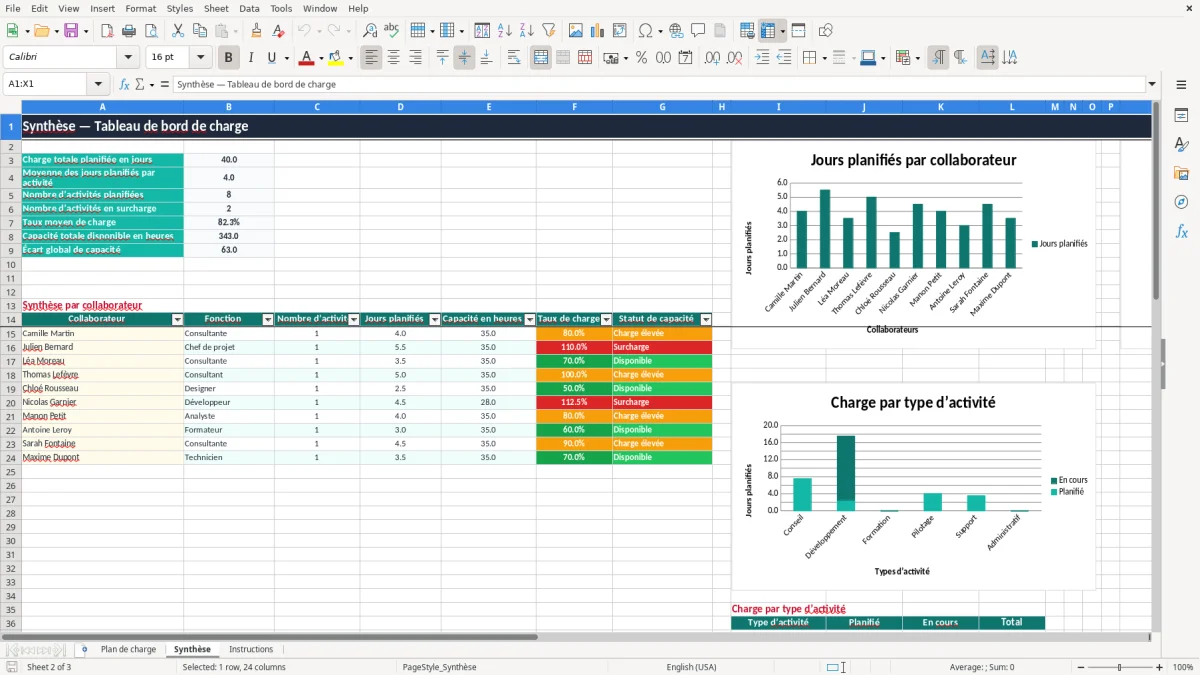This screenshot has width=1200, height=675.
Task: Insert a comment
Action: click(698, 31)
